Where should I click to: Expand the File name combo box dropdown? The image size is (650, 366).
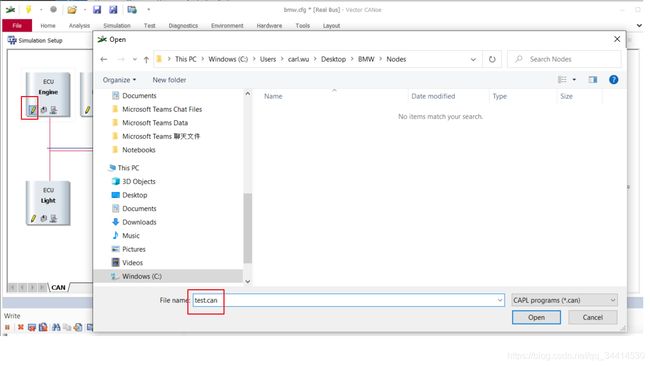500,300
